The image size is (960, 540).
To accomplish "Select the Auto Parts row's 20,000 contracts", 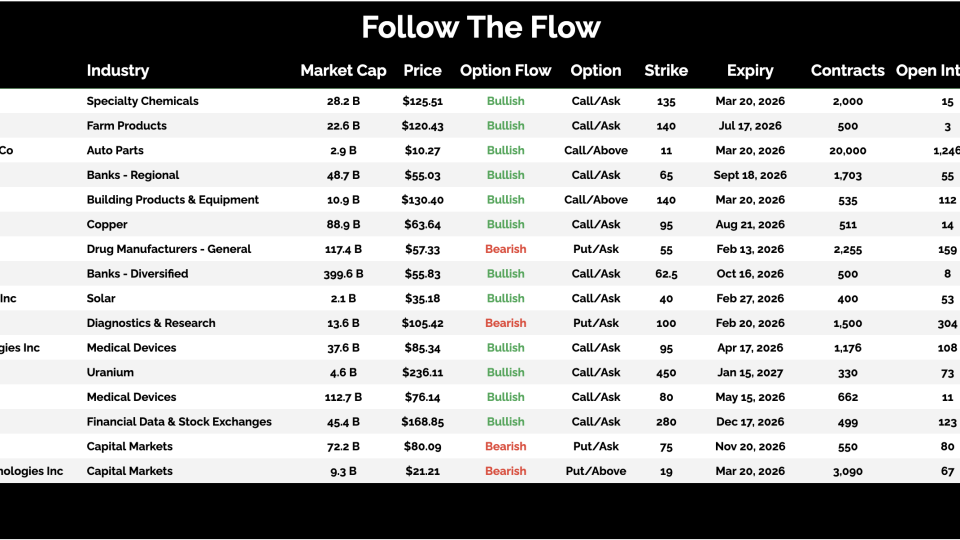I will (848, 151).
